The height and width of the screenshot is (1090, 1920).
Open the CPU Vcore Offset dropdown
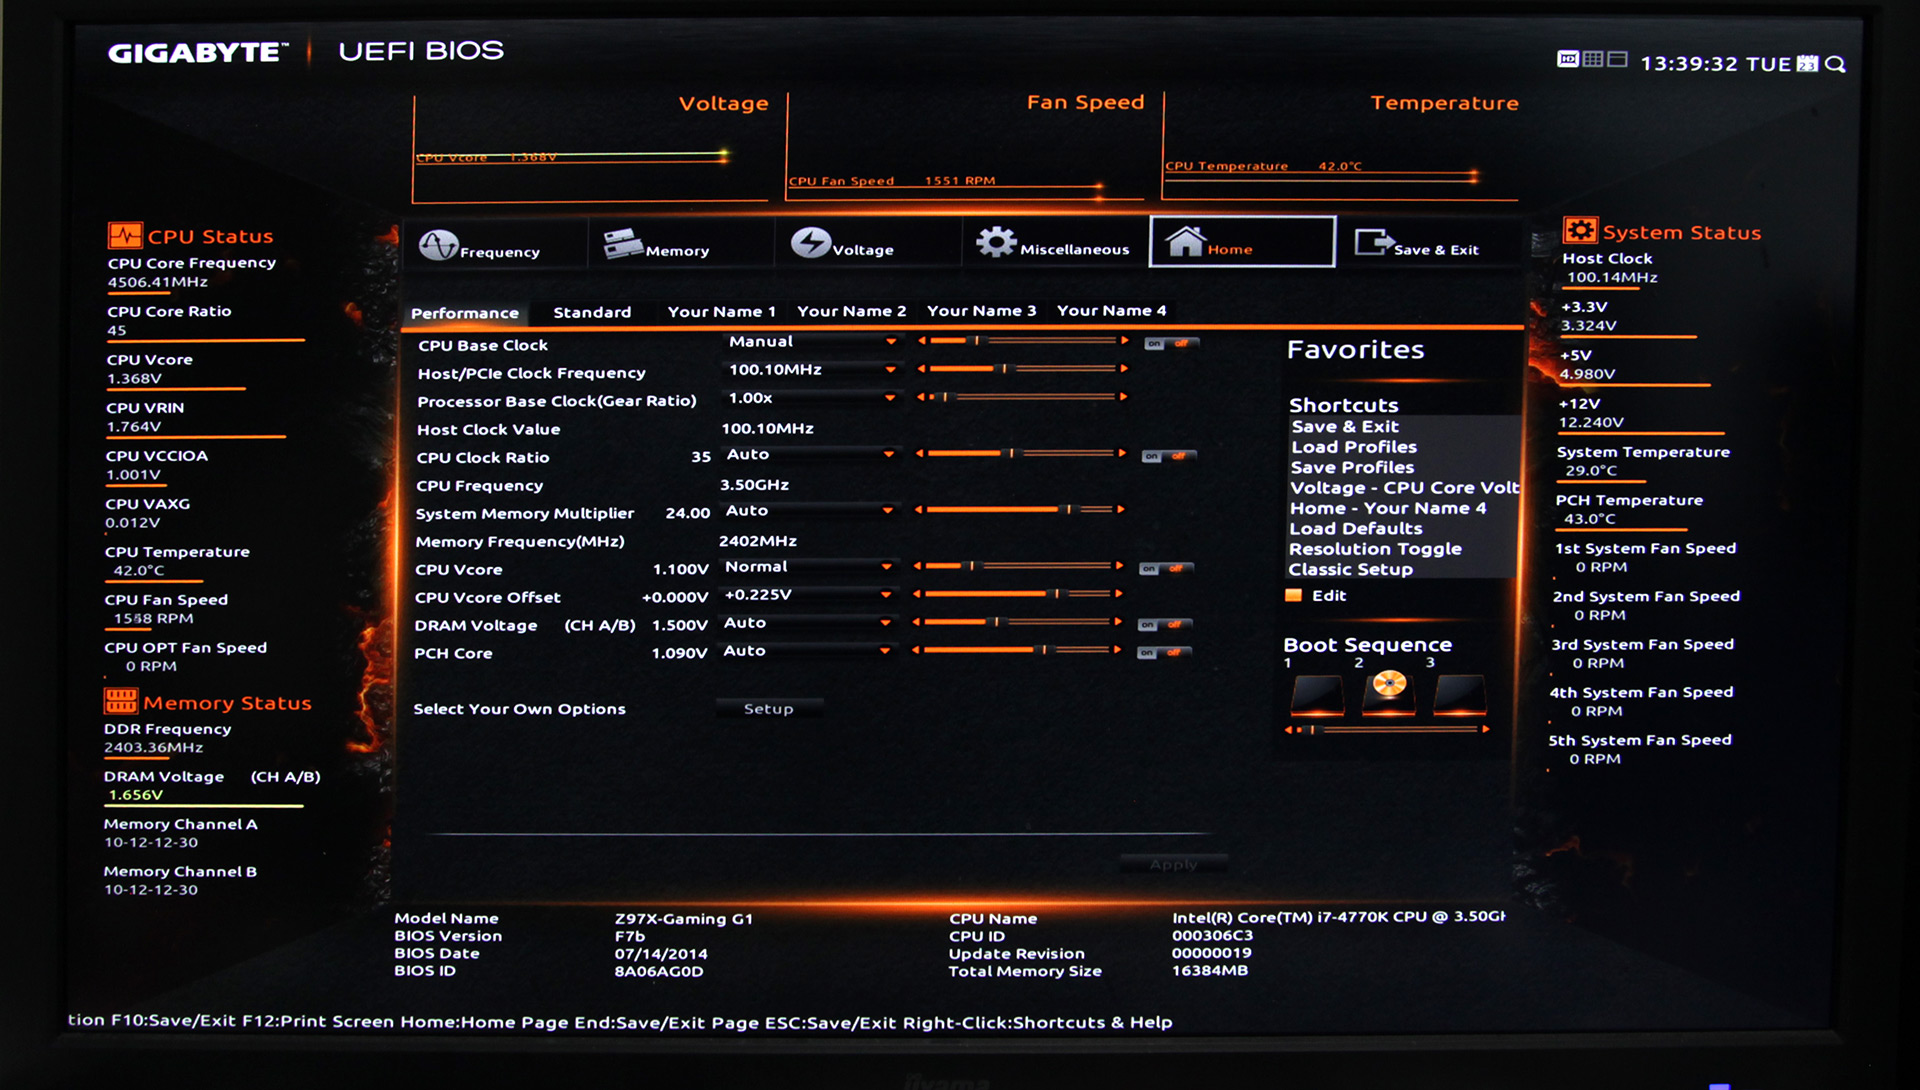point(807,595)
